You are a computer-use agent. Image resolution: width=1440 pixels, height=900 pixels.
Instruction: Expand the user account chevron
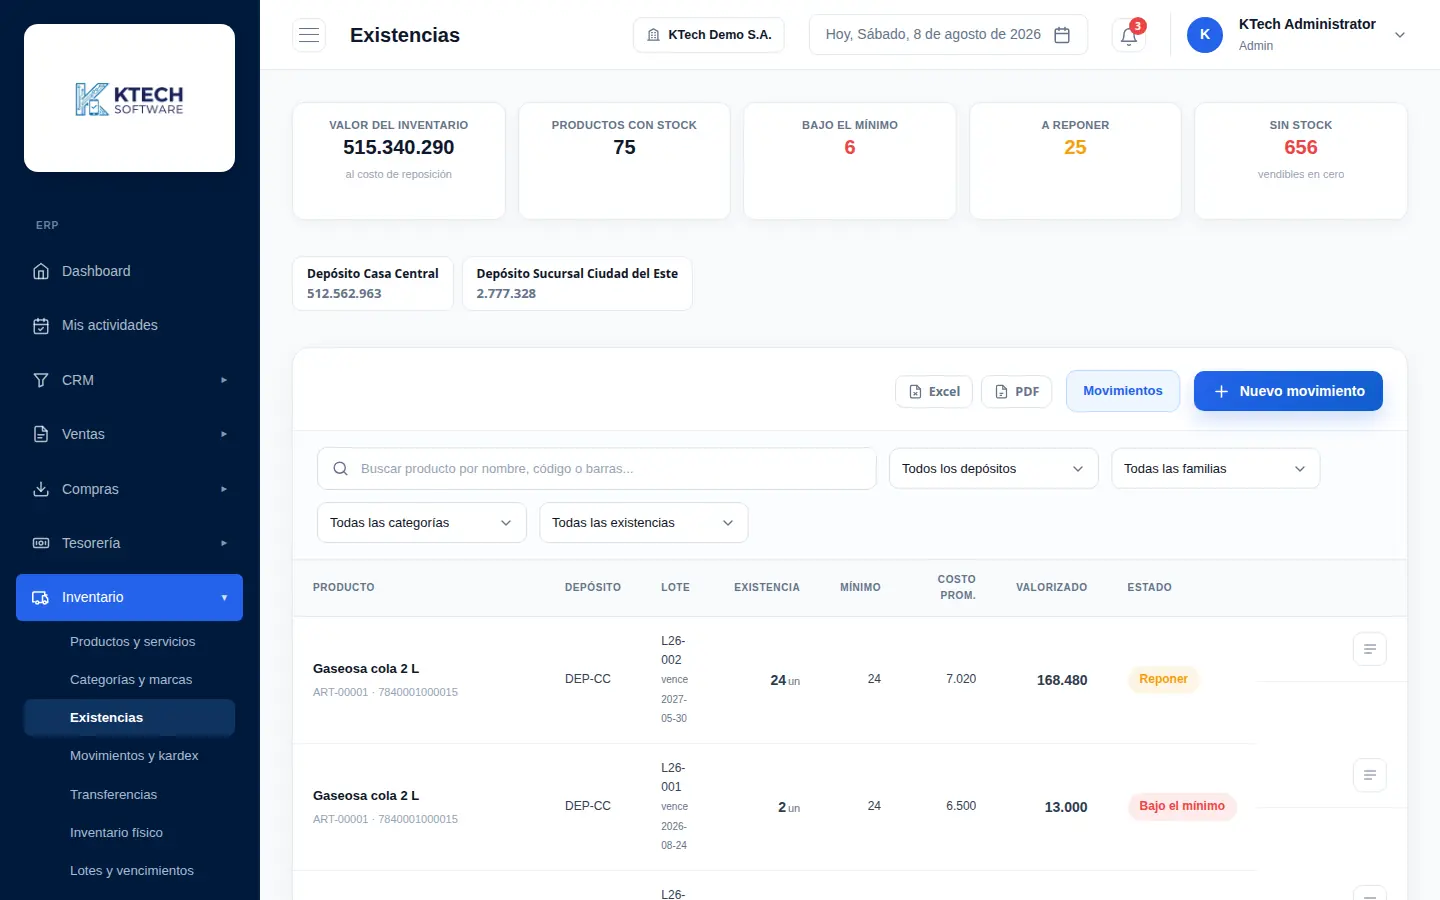pos(1400,35)
